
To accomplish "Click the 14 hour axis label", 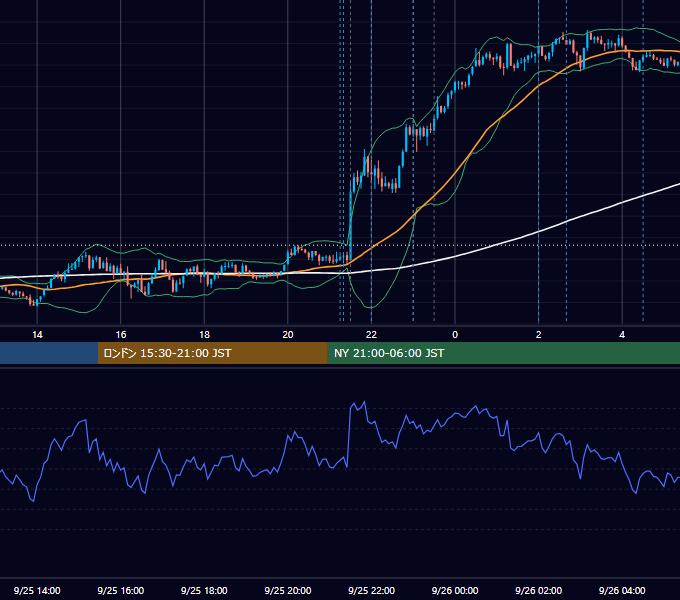I will 37,335.
